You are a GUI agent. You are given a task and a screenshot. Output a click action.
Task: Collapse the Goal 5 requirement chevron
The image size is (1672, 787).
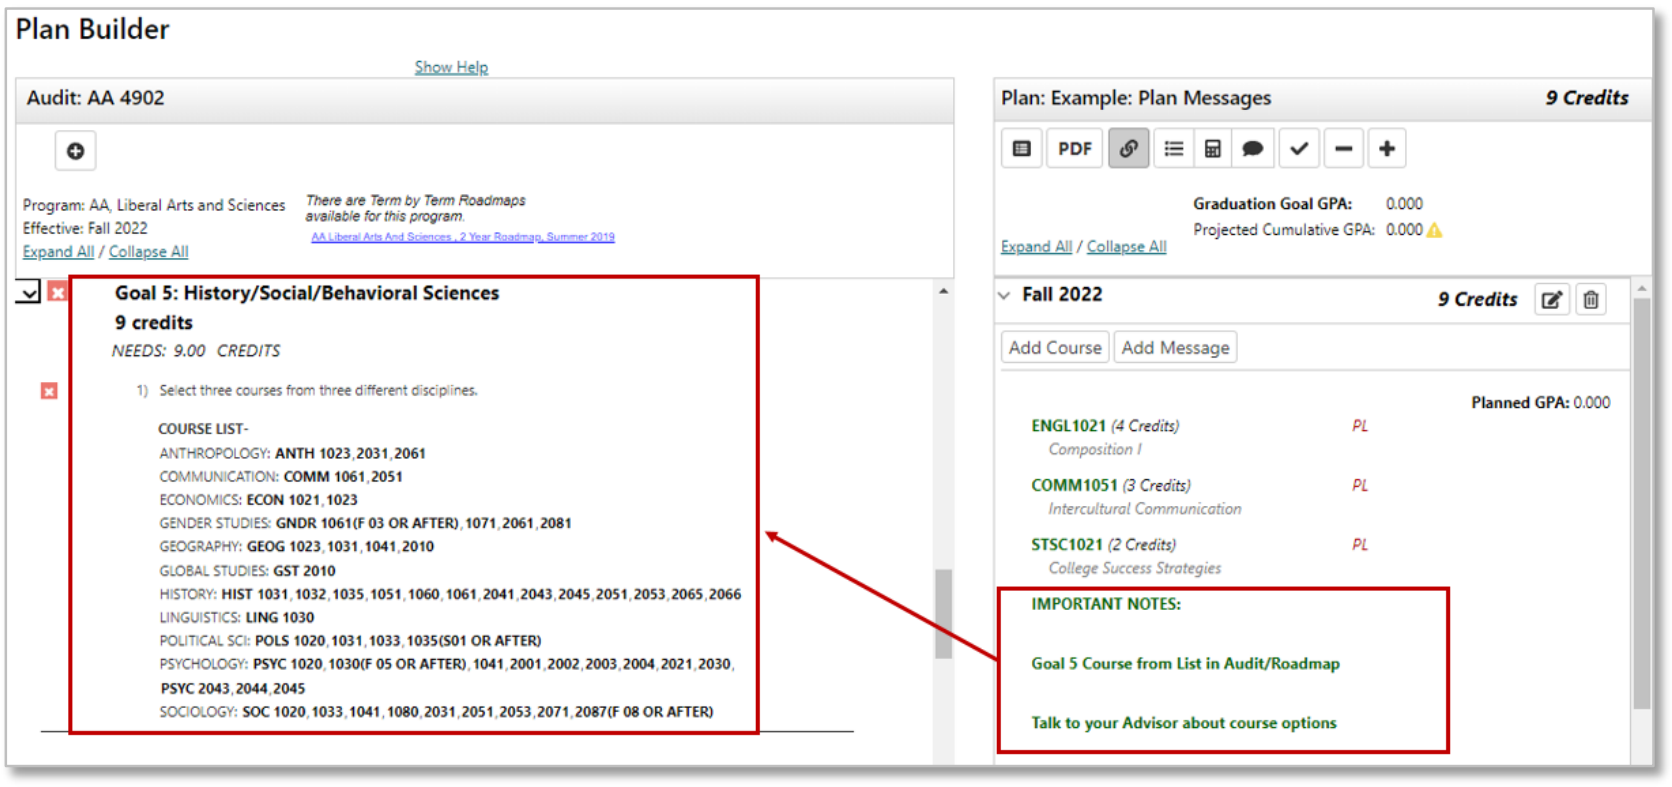pyautogui.click(x=29, y=292)
